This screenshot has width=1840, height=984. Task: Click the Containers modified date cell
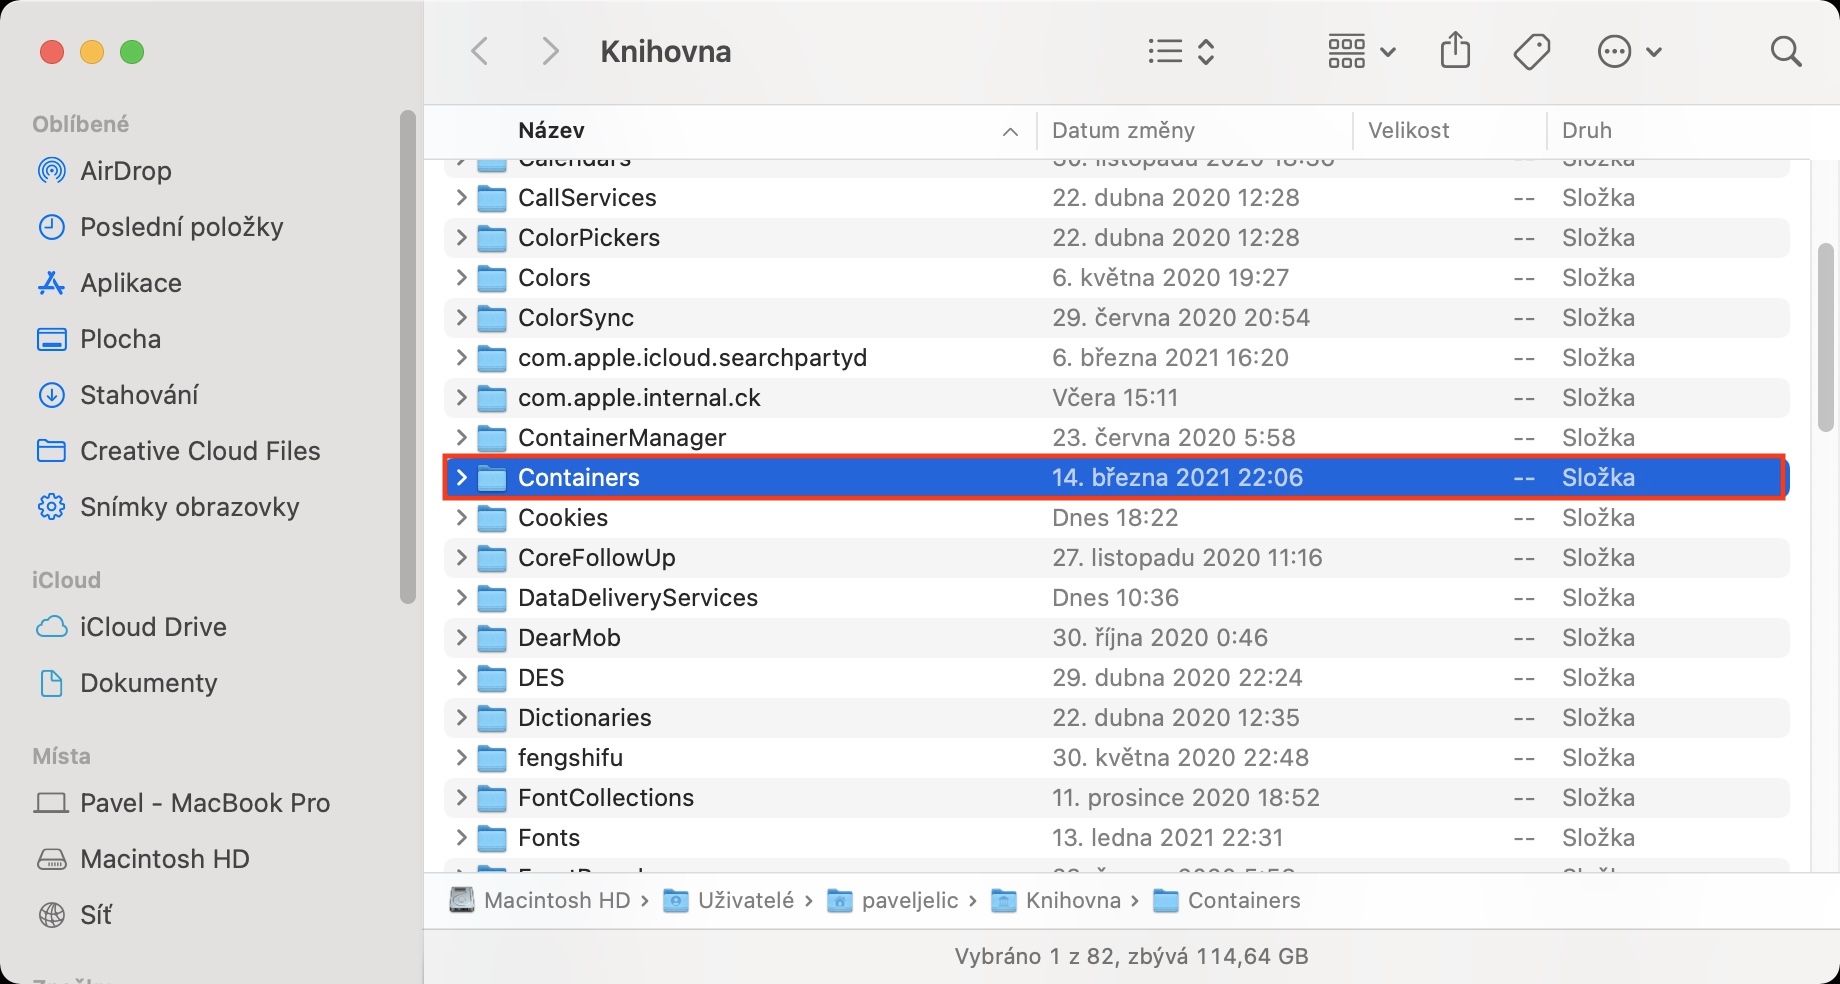point(1177,477)
